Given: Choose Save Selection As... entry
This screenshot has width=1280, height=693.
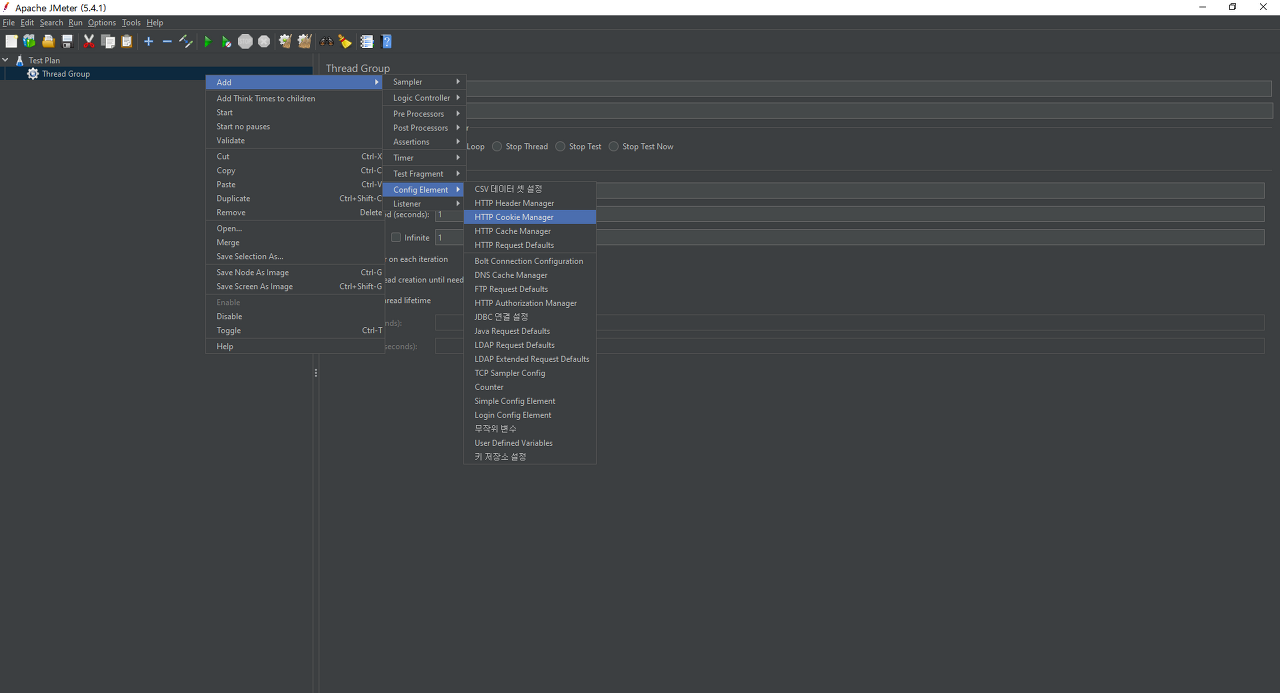Looking at the screenshot, I should click(295, 256).
